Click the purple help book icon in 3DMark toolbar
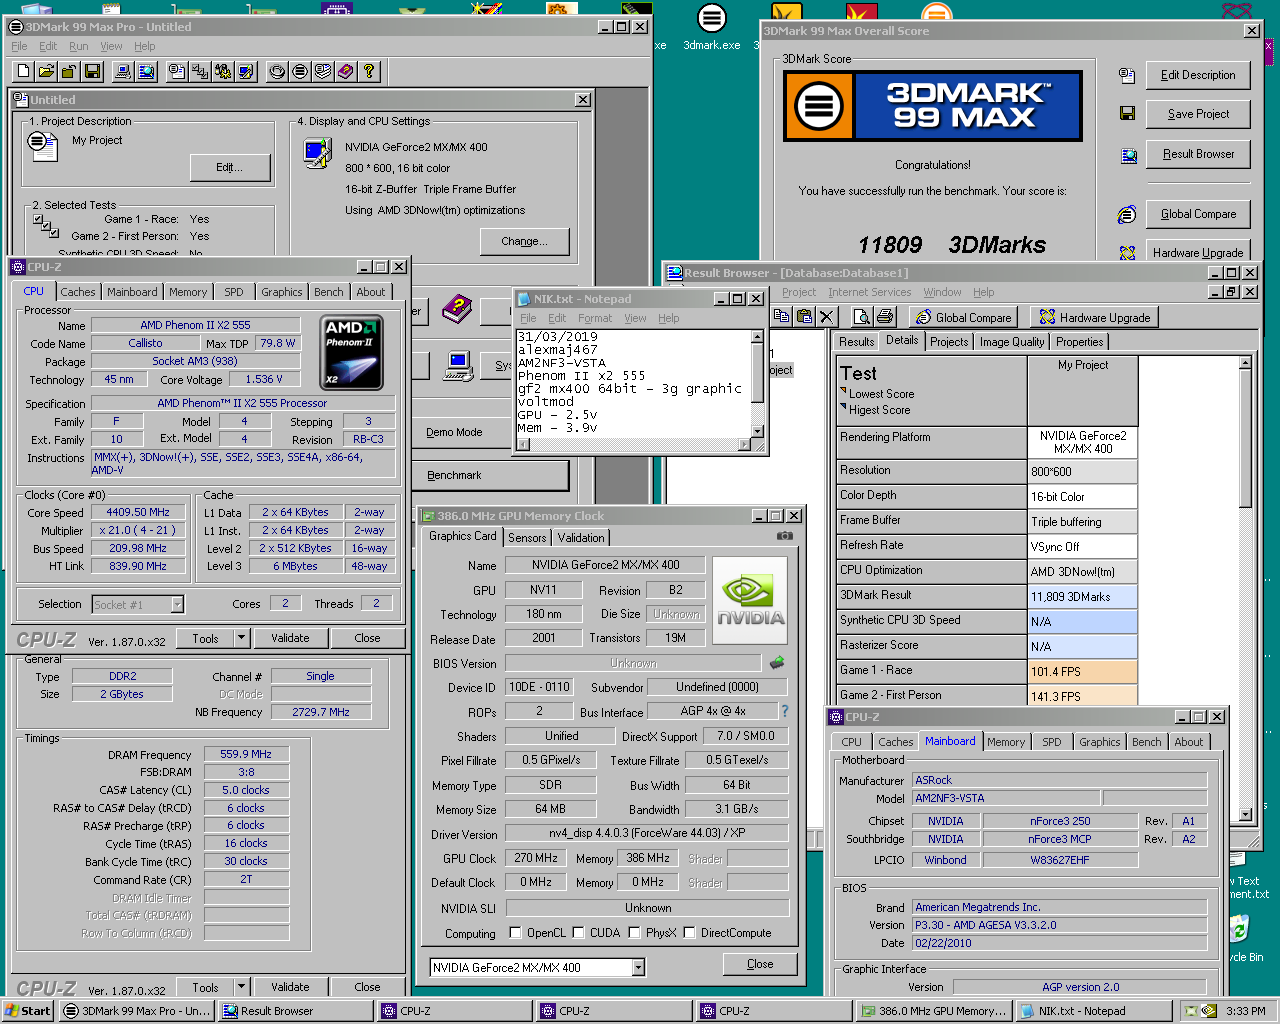This screenshot has width=1280, height=1024. (x=346, y=71)
